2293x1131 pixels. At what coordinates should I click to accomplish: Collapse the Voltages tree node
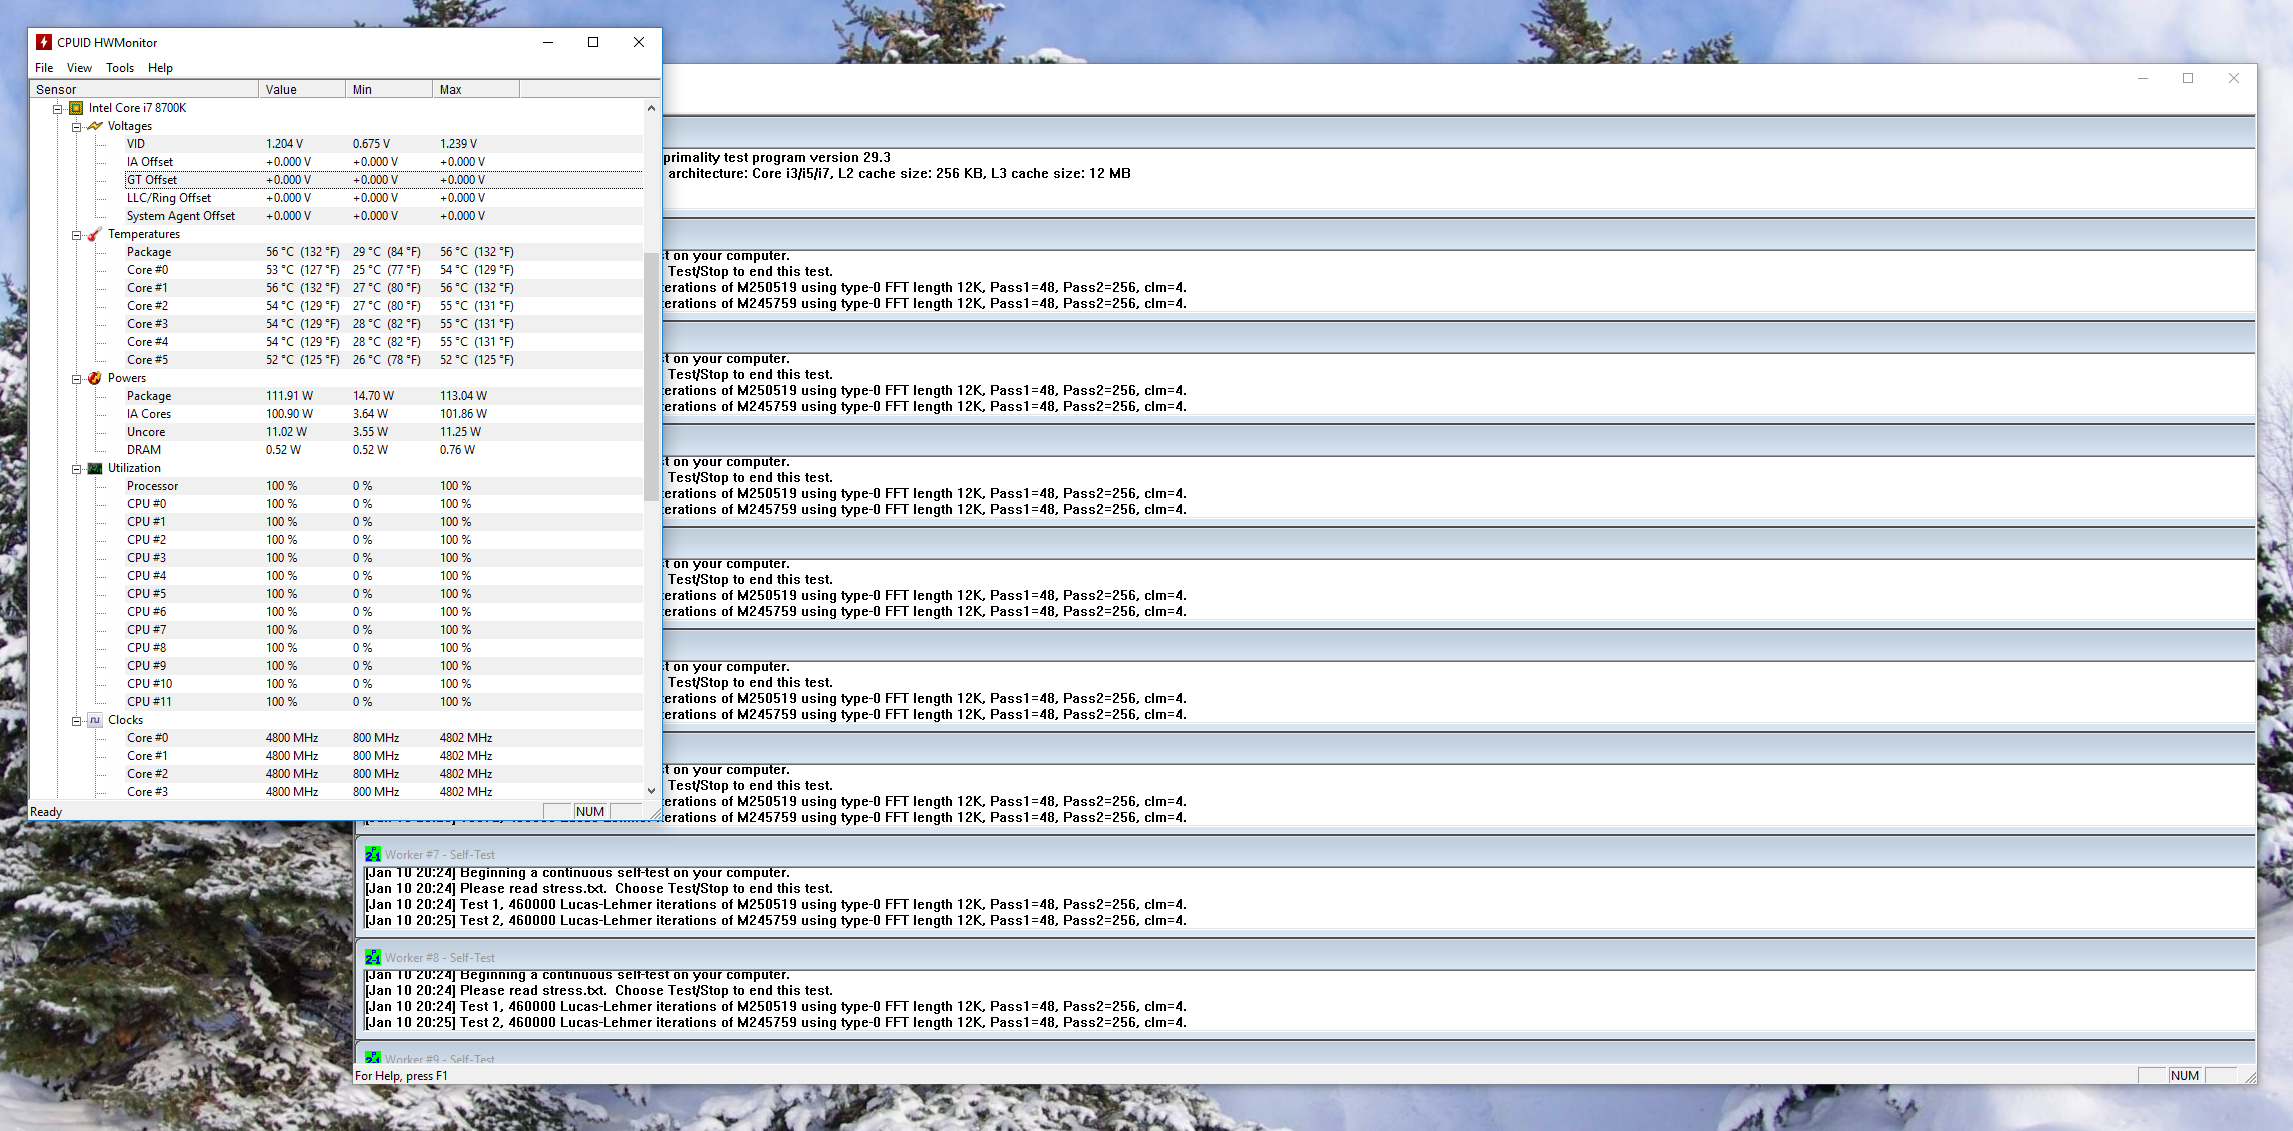pyautogui.click(x=76, y=127)
